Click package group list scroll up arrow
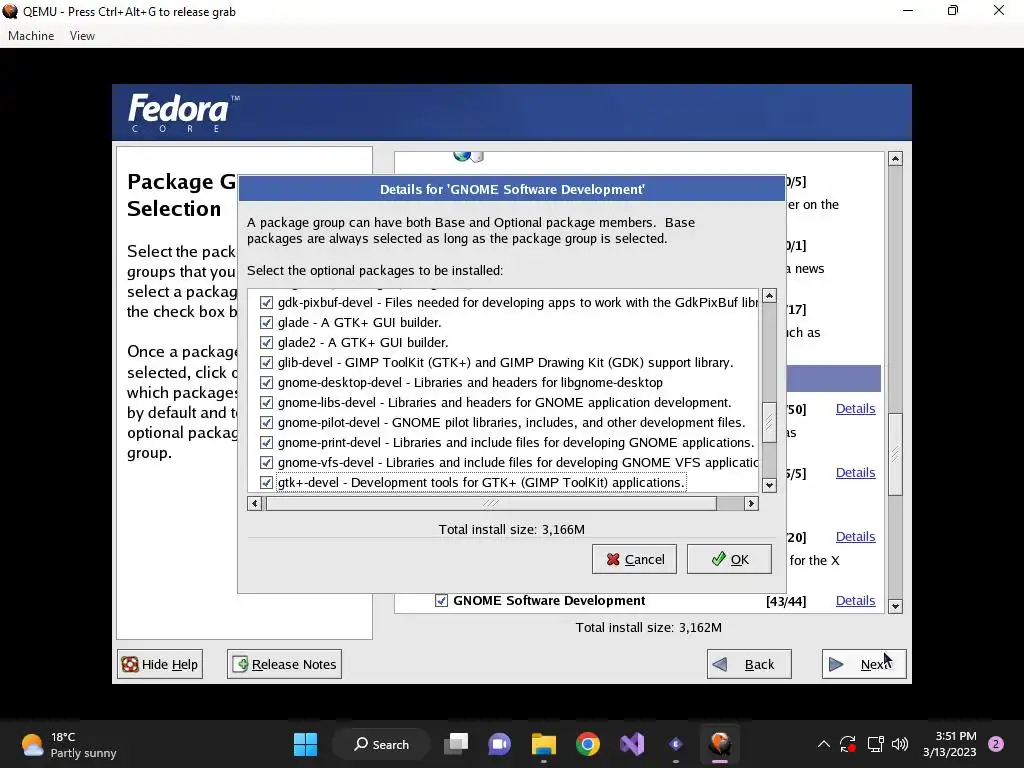Screen dimensions: 1024x768 pyautogui.click(x=895, y=159)
